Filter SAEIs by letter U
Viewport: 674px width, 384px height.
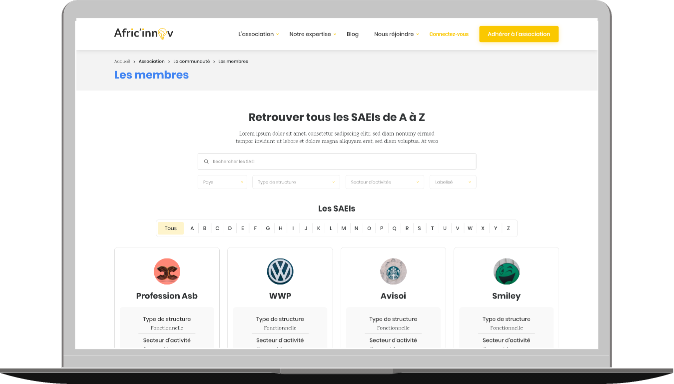click(x=445, y=228)
